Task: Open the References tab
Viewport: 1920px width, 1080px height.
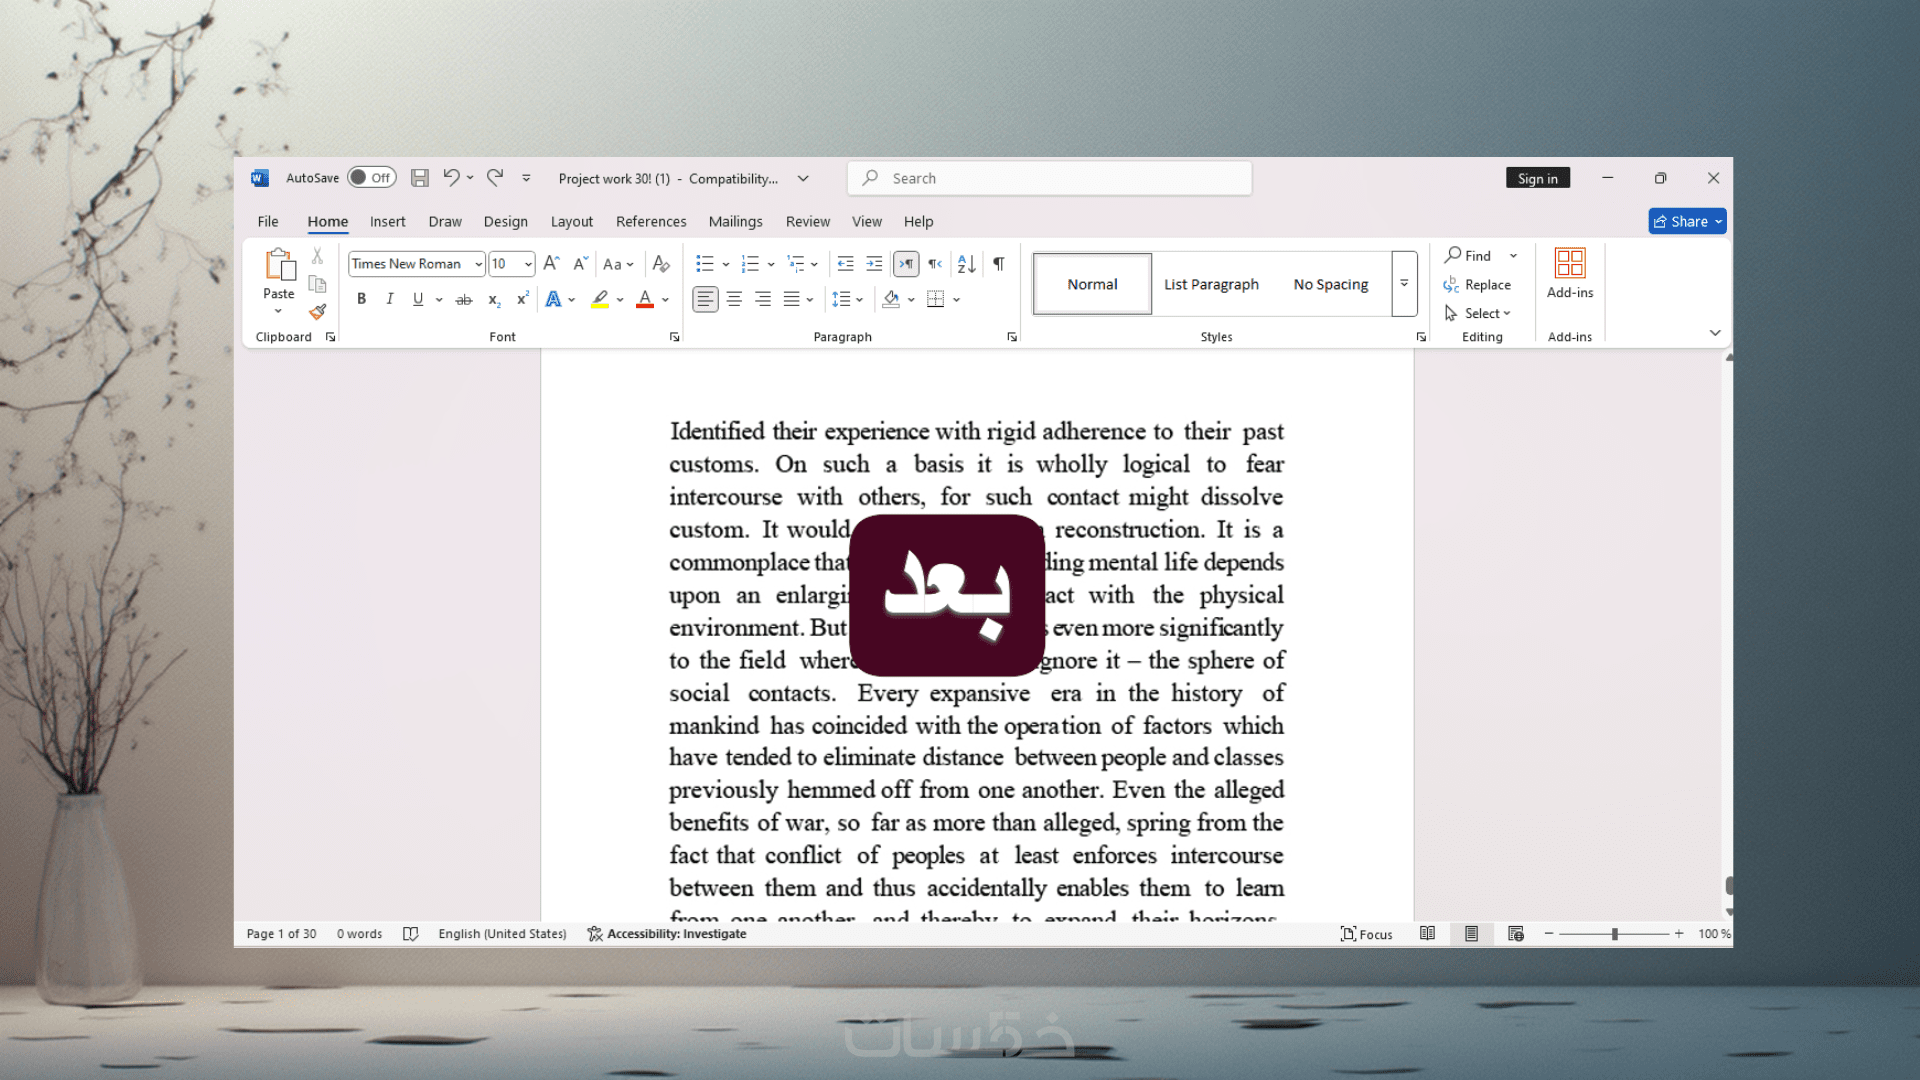Action: click(651, 221)
